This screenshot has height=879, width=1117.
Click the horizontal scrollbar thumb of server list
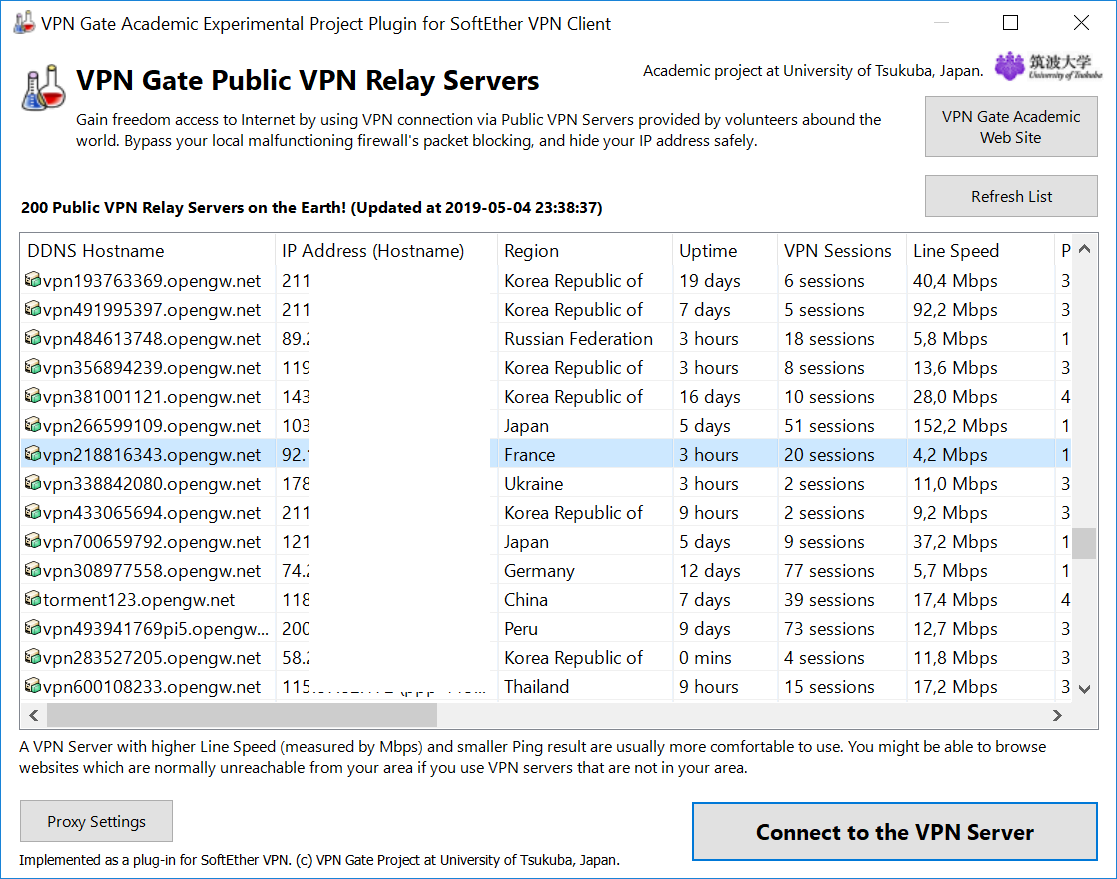[241, 715]
